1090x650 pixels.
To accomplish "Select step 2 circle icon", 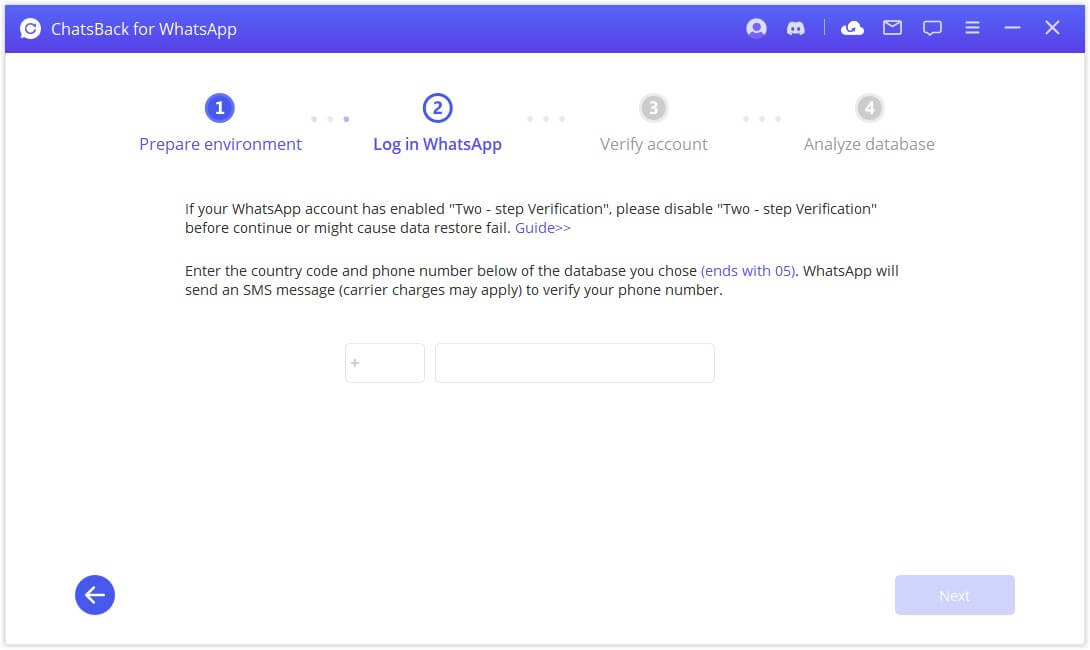I will click(x=437, y=108).
